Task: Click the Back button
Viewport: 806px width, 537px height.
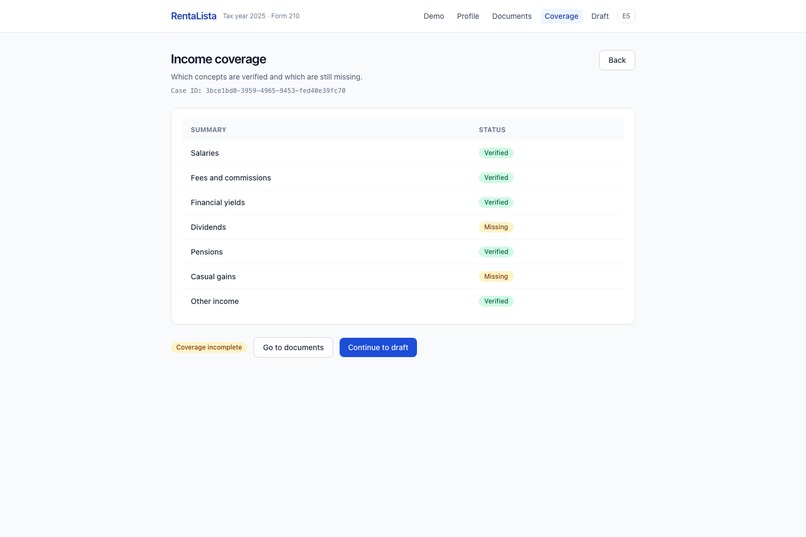Action: point(617,60)
